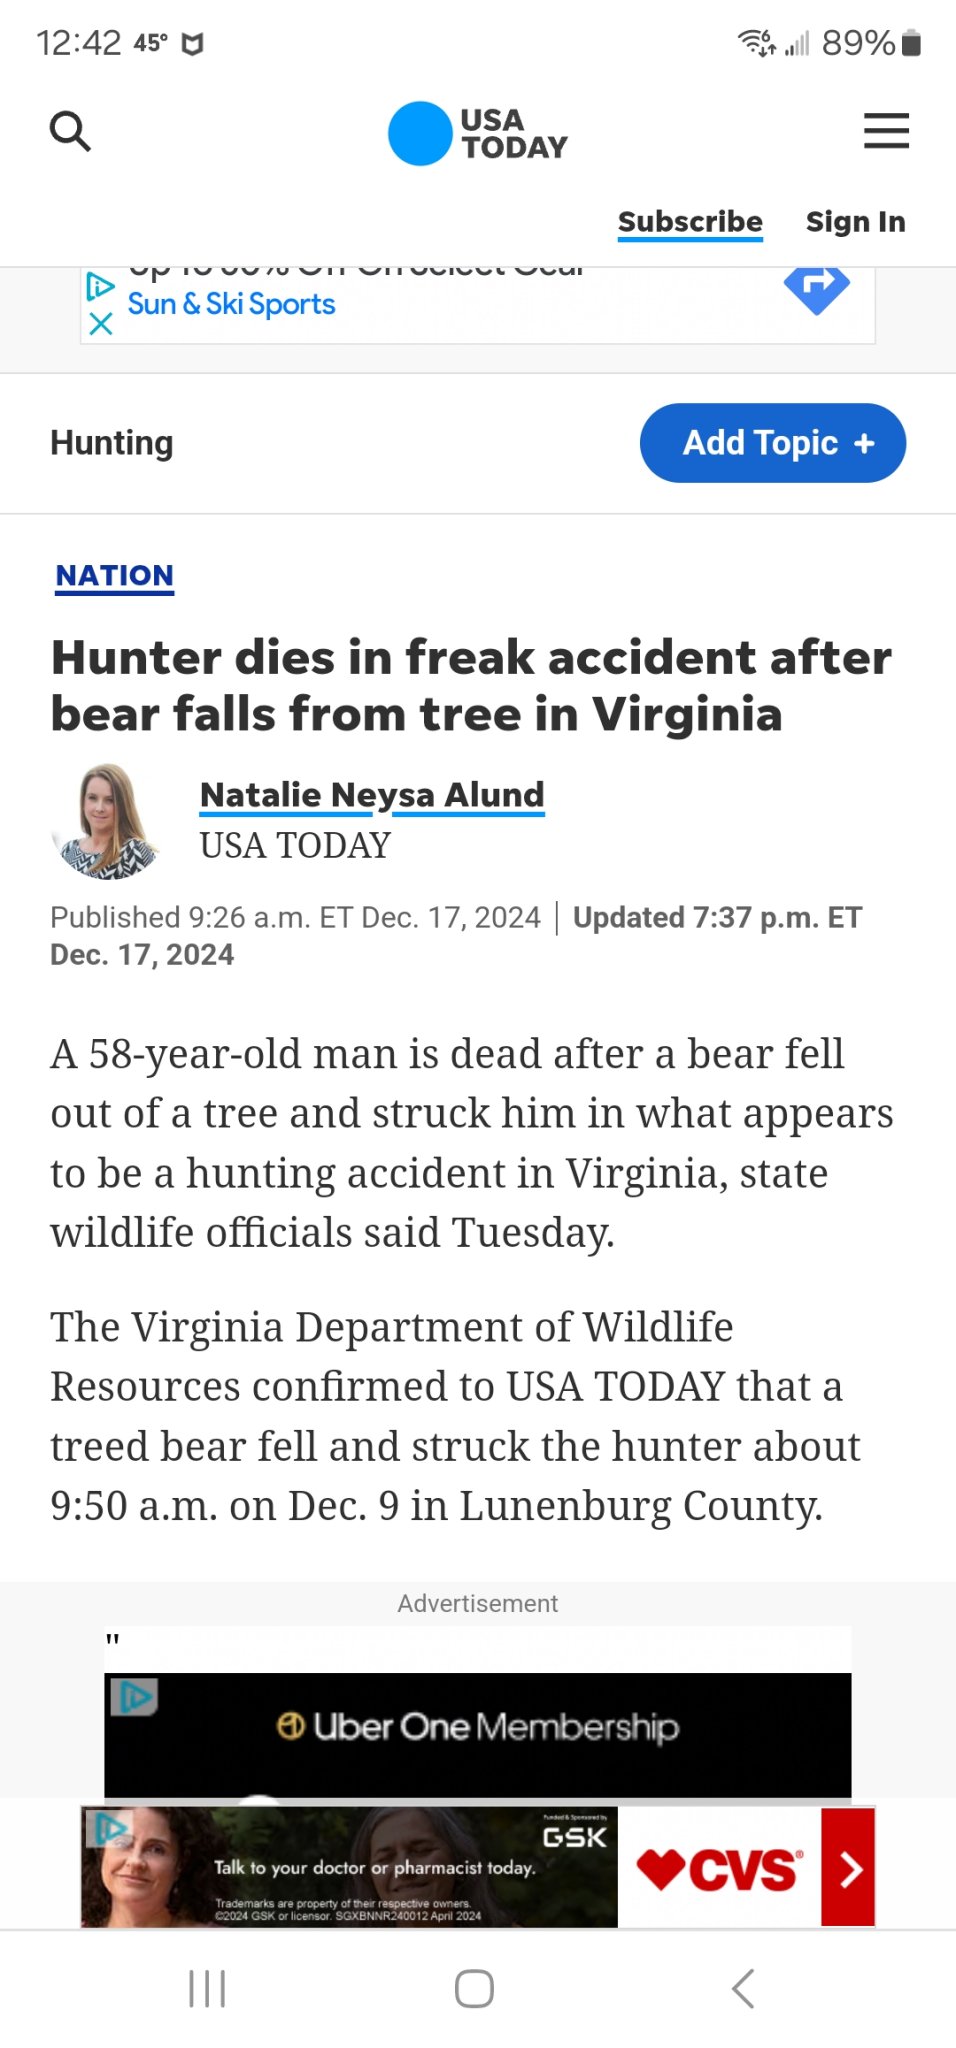Tap the USA TODAY logo

tap(478, 133)
